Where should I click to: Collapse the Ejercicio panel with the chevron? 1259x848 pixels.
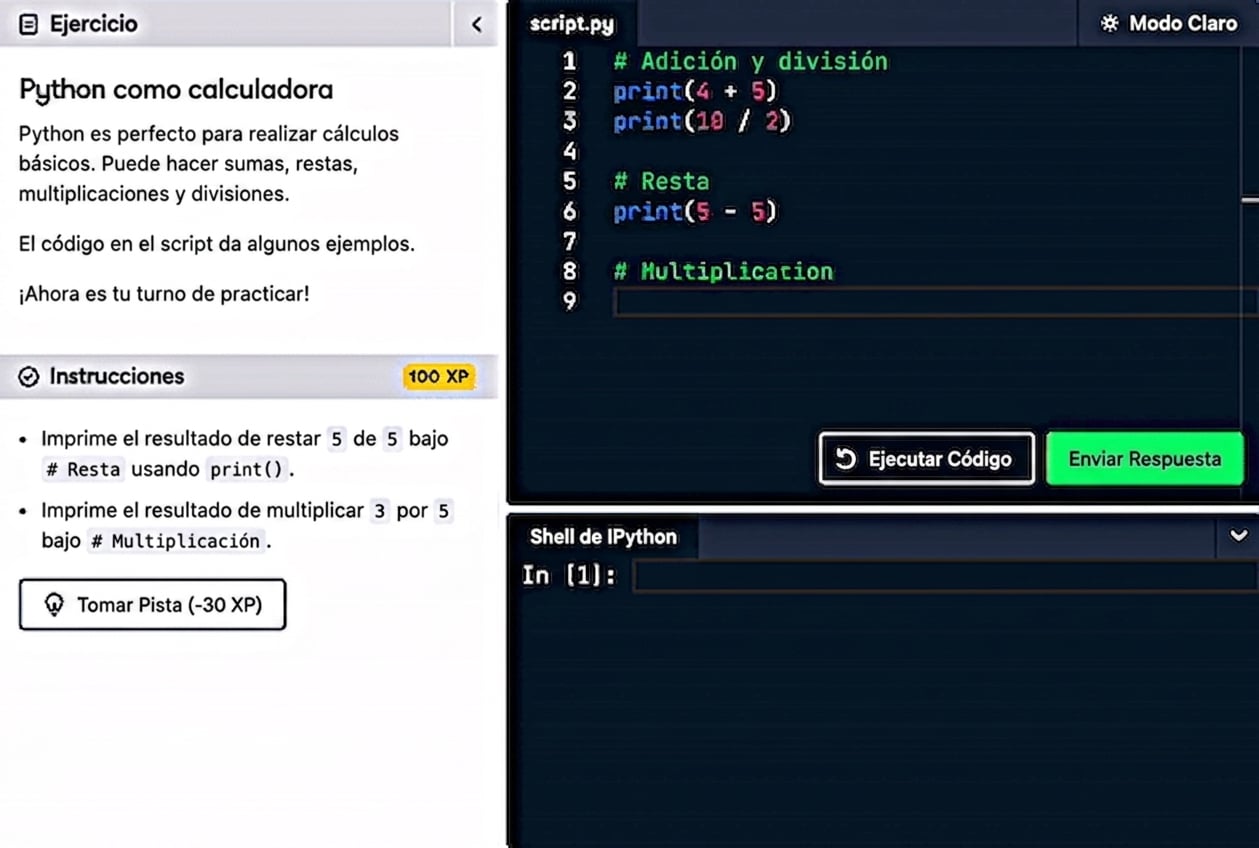point(476,24)
